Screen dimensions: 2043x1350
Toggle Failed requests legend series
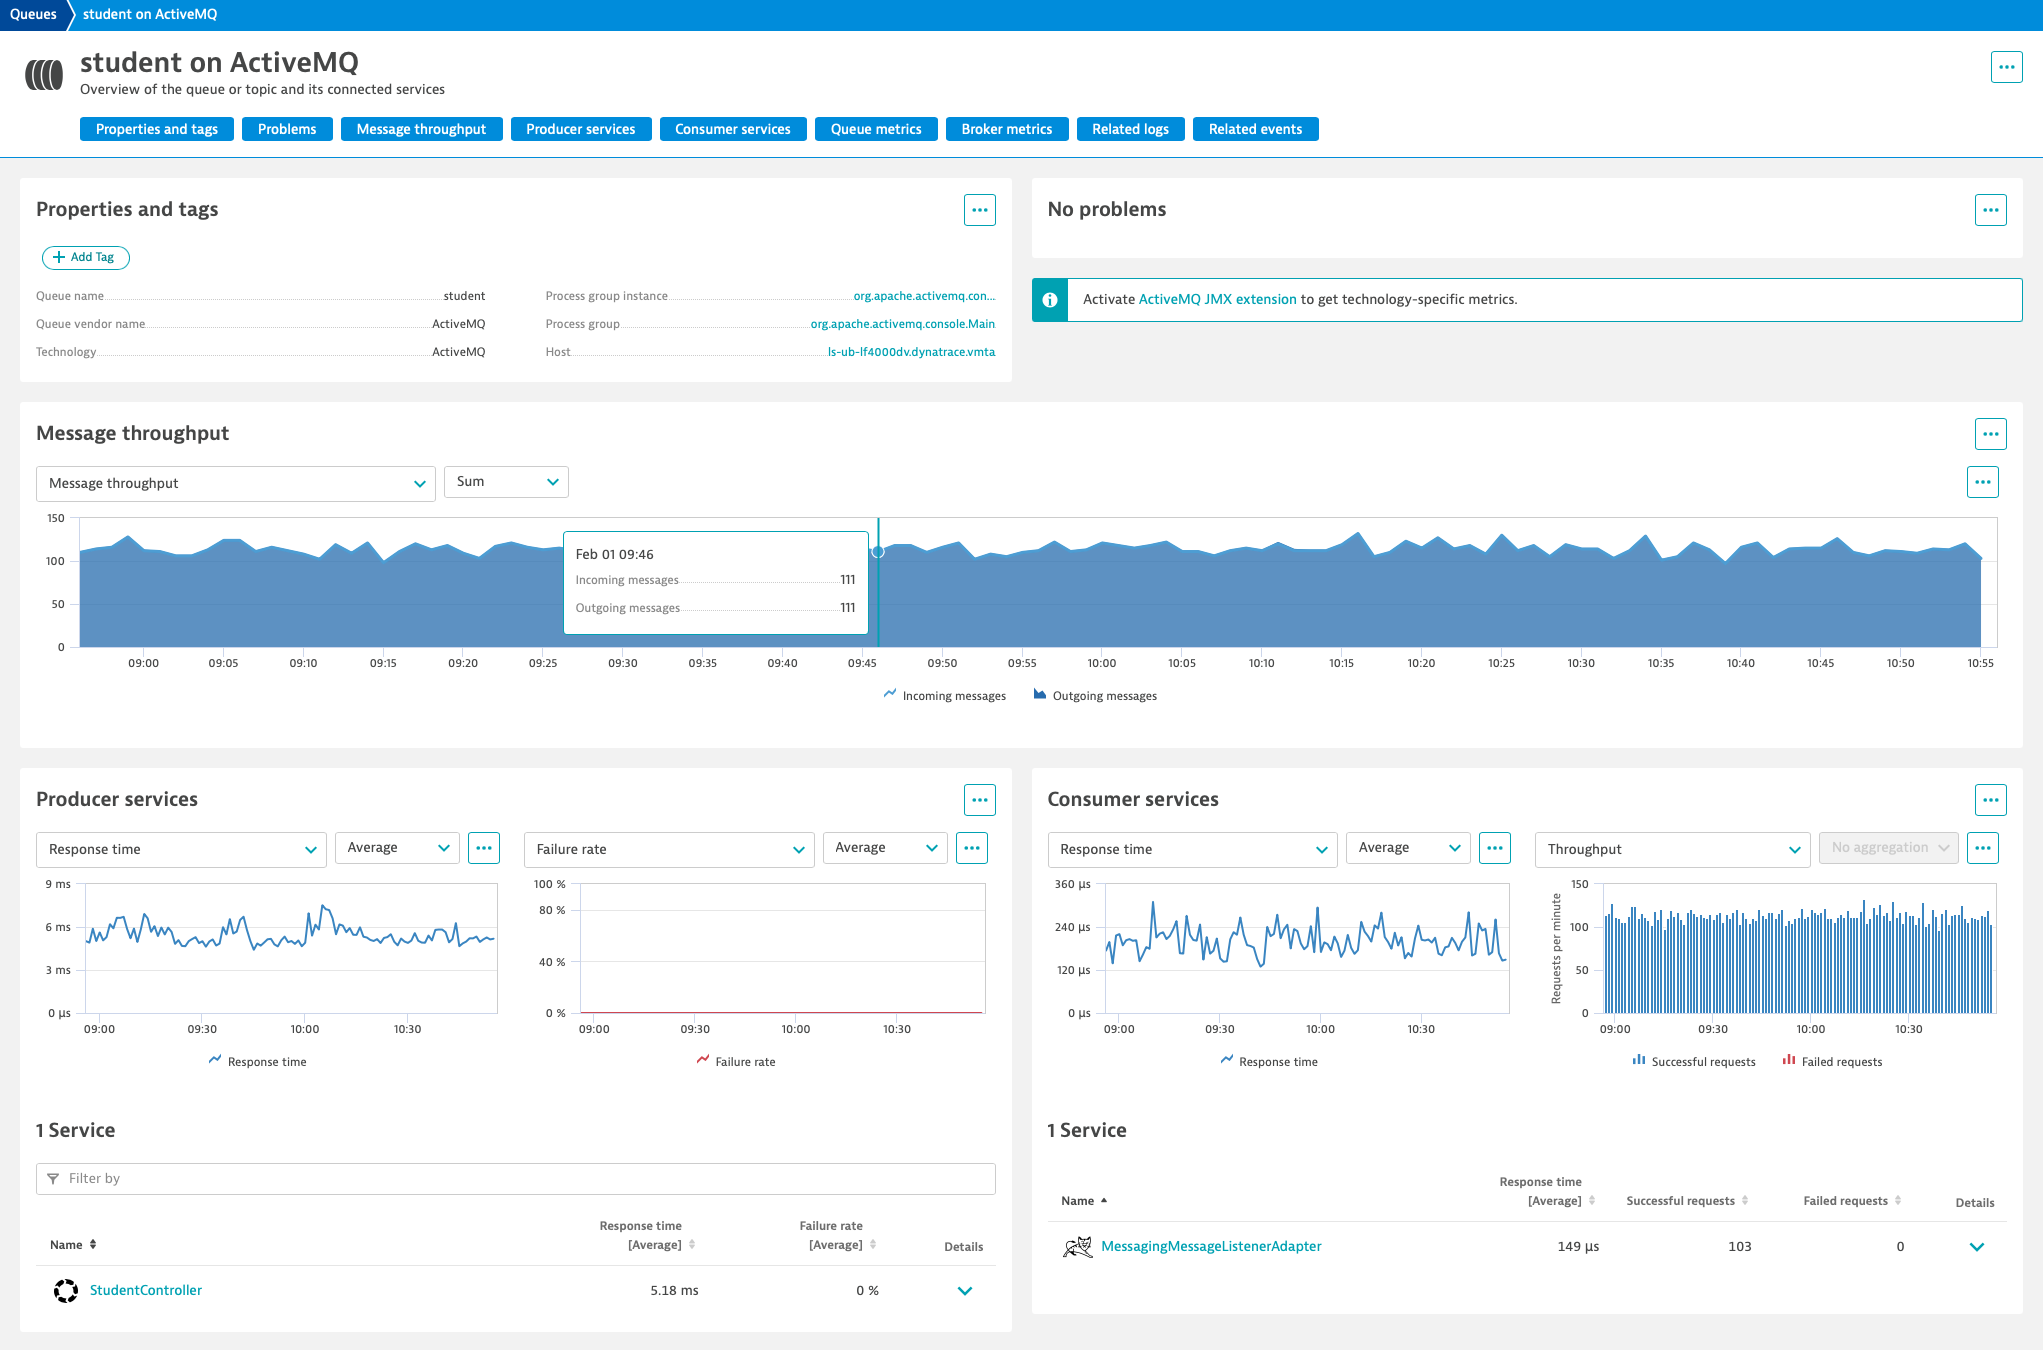pos(1832,1062)
